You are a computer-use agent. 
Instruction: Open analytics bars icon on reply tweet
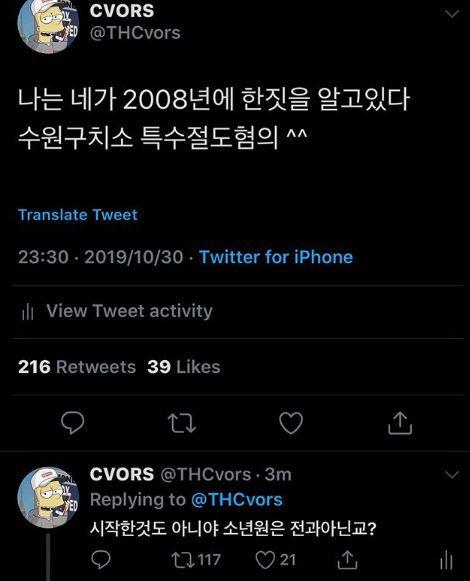pyautogui.click(x=446, y=560)
